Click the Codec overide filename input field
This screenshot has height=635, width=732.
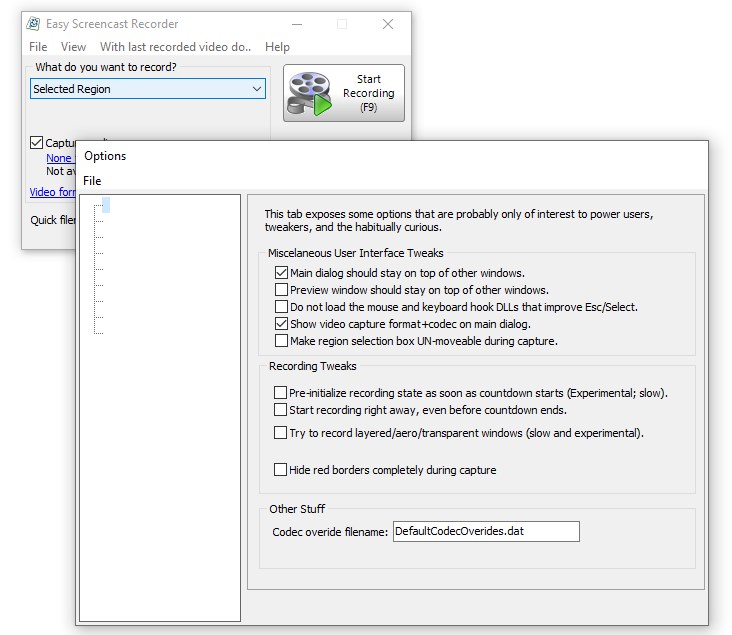(486, 531)
